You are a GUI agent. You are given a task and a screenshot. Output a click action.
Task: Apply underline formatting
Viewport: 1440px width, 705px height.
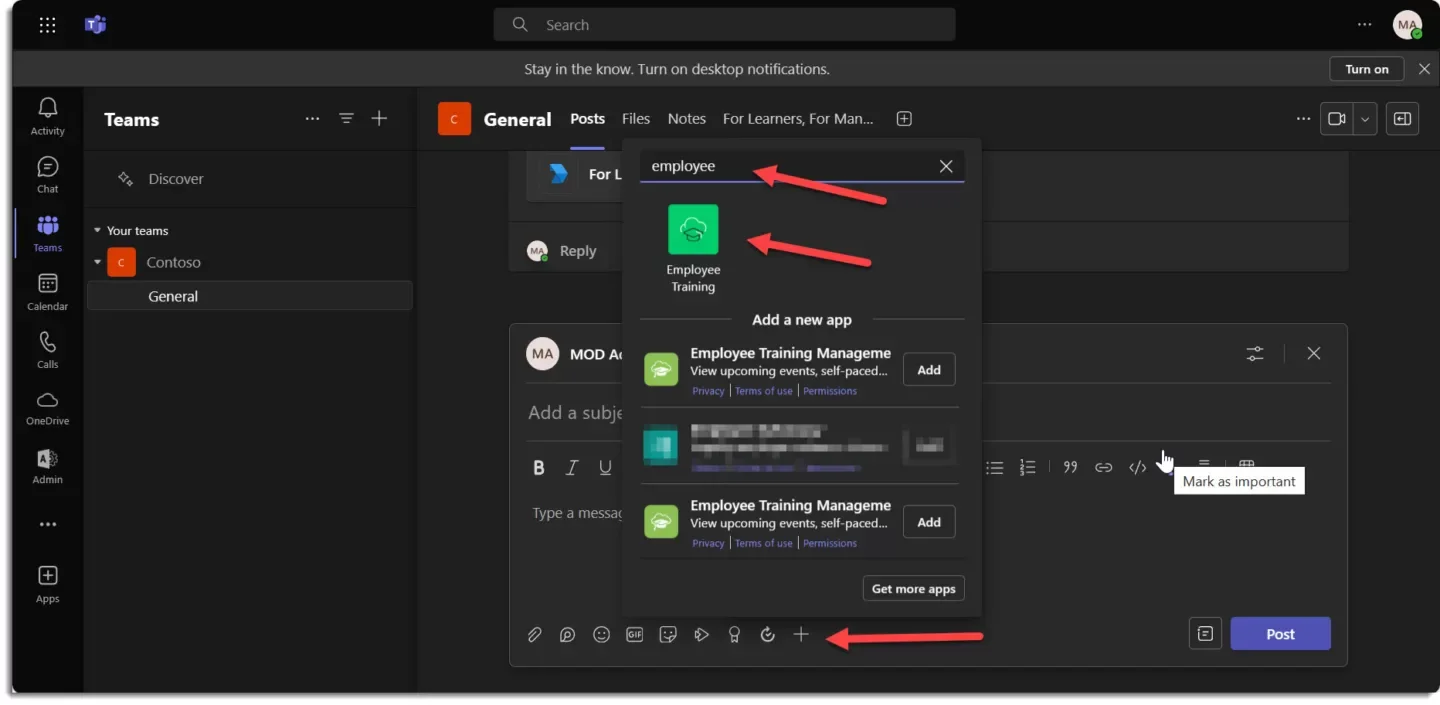click(605, 467)
